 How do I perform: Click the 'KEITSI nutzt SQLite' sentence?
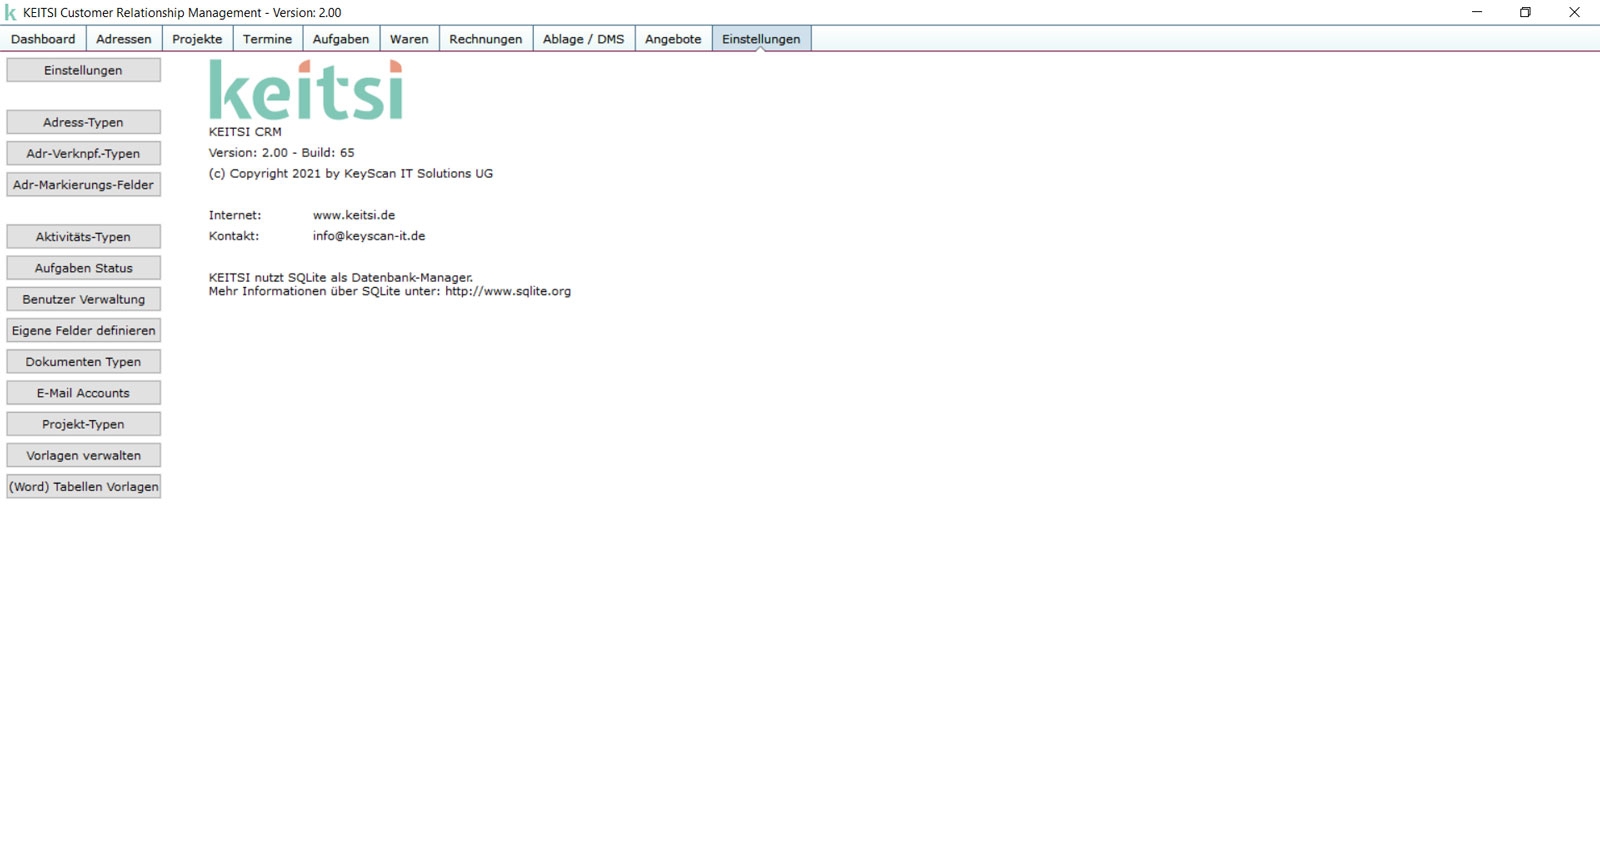(341, 277)
